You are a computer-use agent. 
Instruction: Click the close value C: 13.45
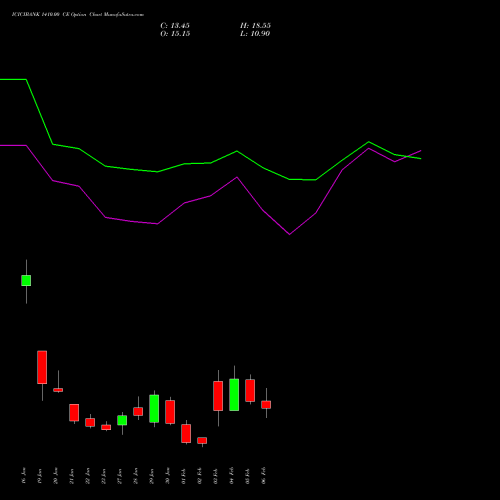pyautogui.click(x=175, y=26)
